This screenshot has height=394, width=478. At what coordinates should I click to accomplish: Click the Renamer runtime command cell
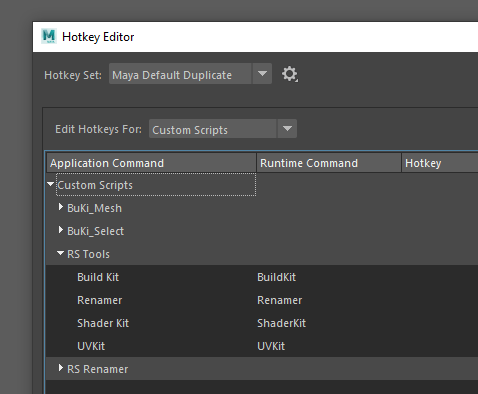(x=280, y=300)
